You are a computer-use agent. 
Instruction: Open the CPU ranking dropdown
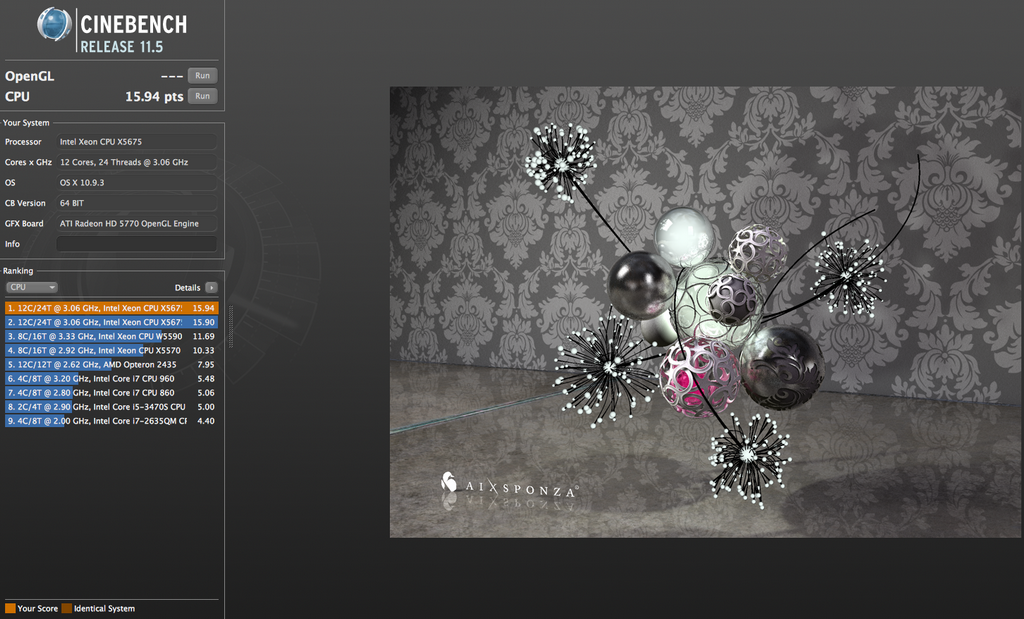32,287
